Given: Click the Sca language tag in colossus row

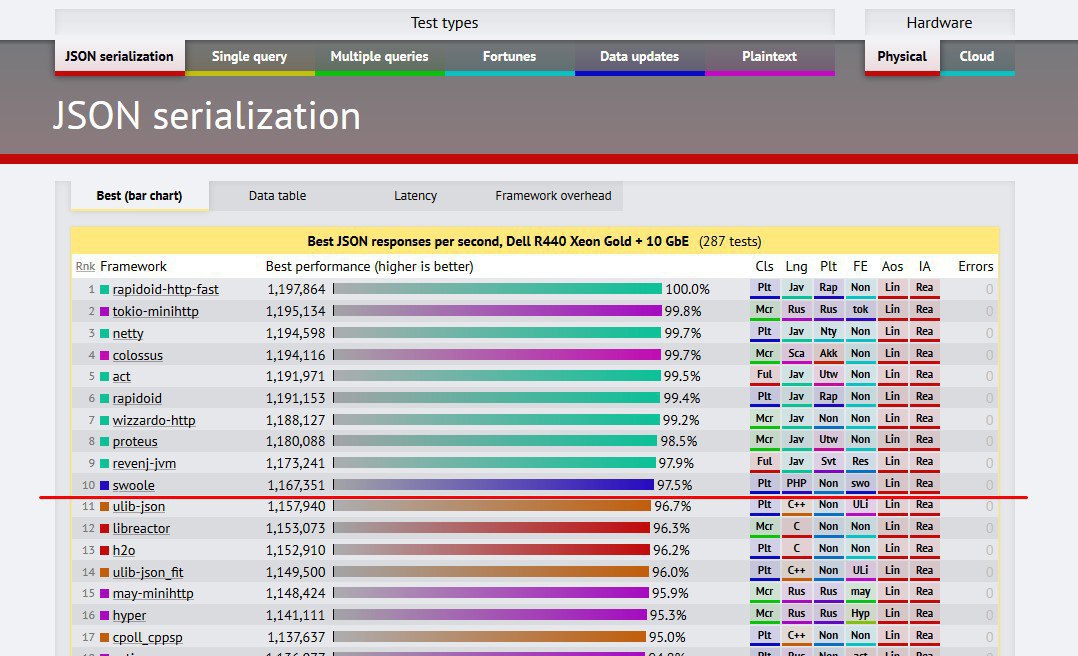Looking at the screenshot, I should point(796,354).
